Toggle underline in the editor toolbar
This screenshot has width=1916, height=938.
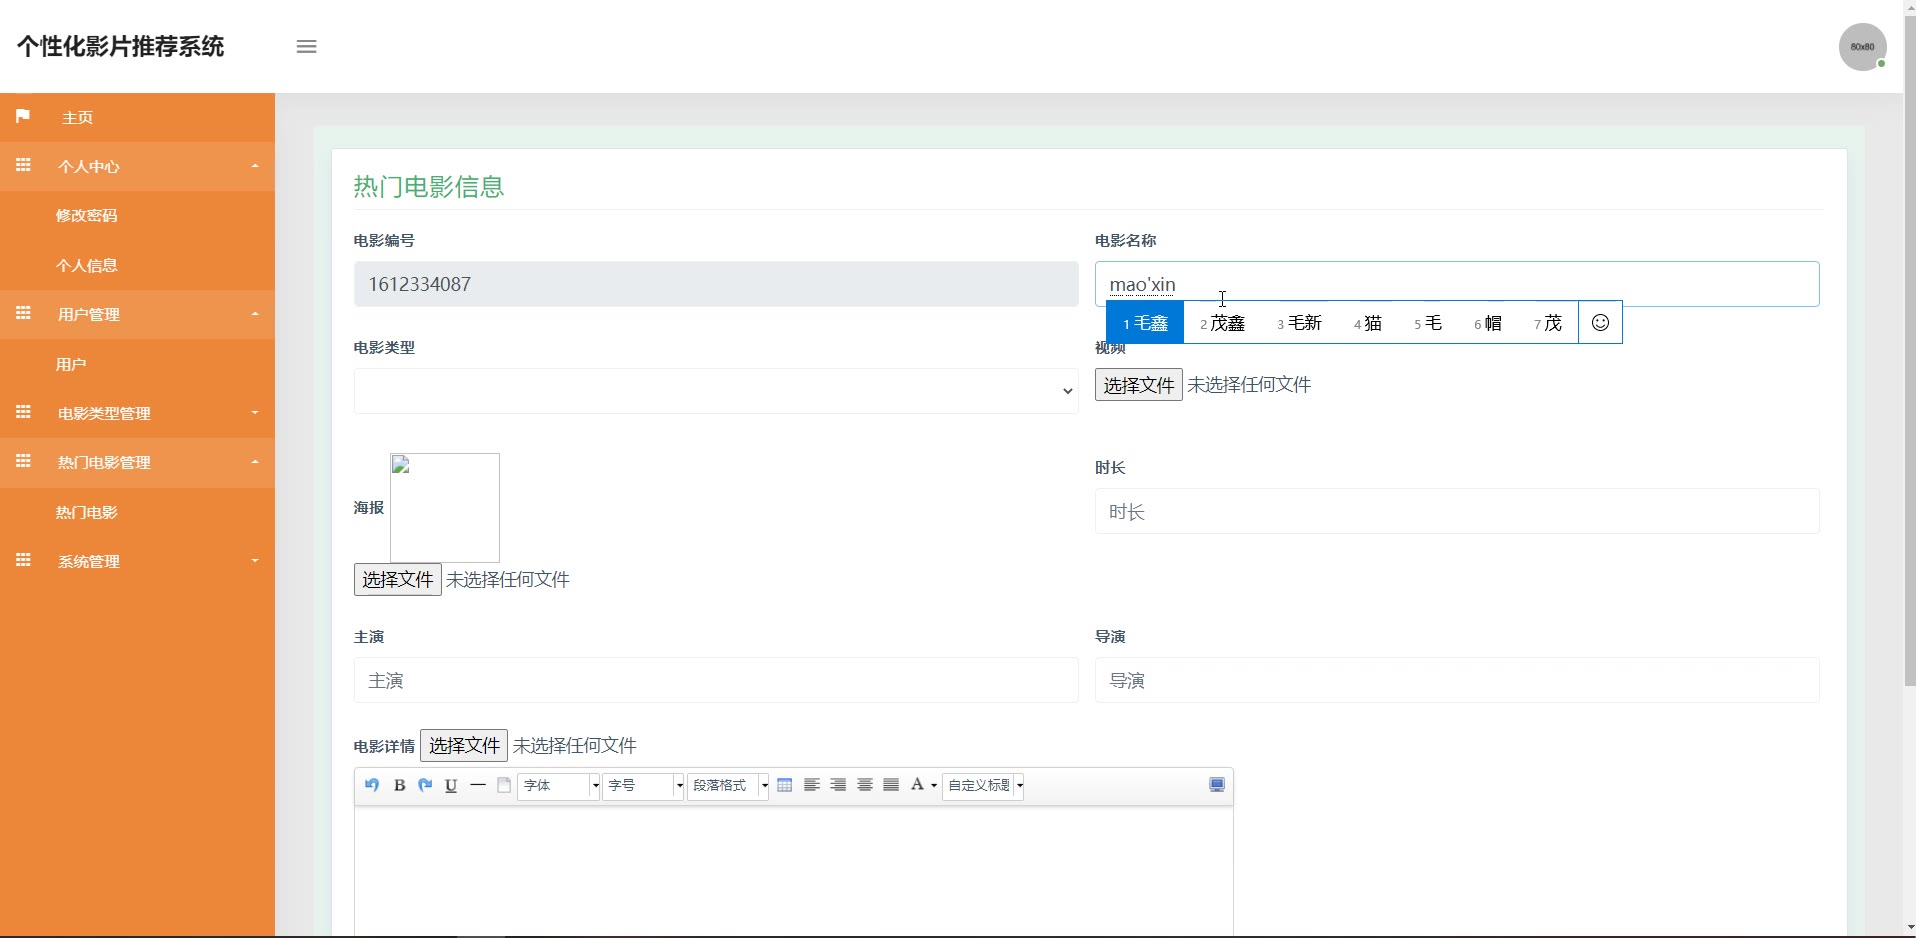click(x=451, y=785)
